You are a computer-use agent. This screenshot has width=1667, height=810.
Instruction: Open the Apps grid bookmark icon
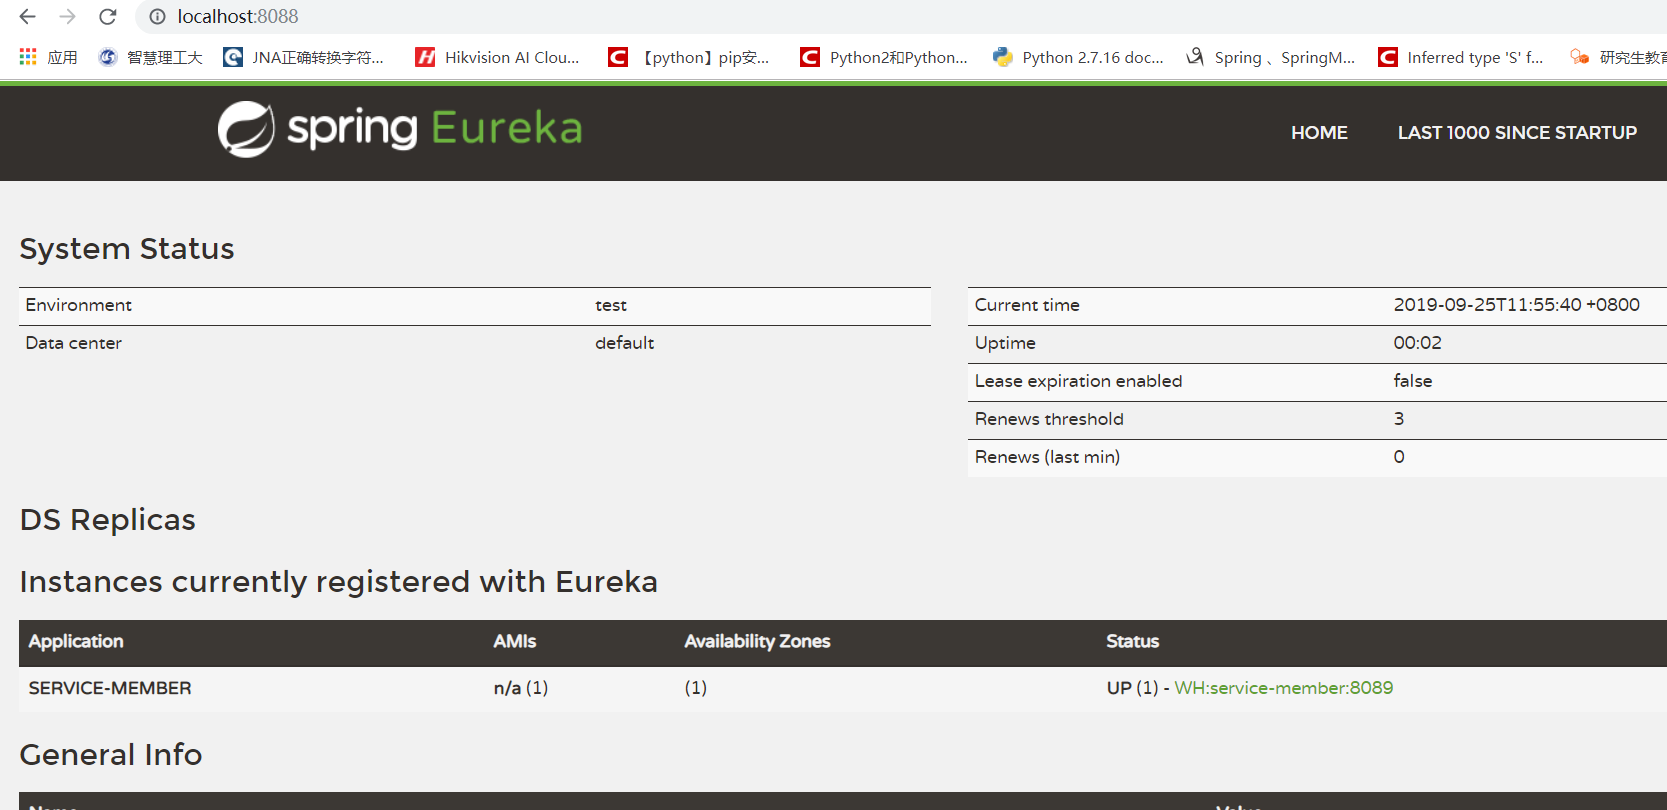tap(28, 57)
